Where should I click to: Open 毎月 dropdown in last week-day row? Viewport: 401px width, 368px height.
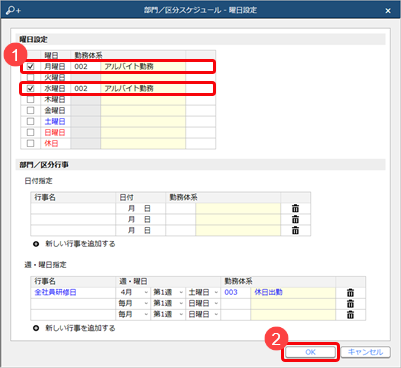coord(133,315)
